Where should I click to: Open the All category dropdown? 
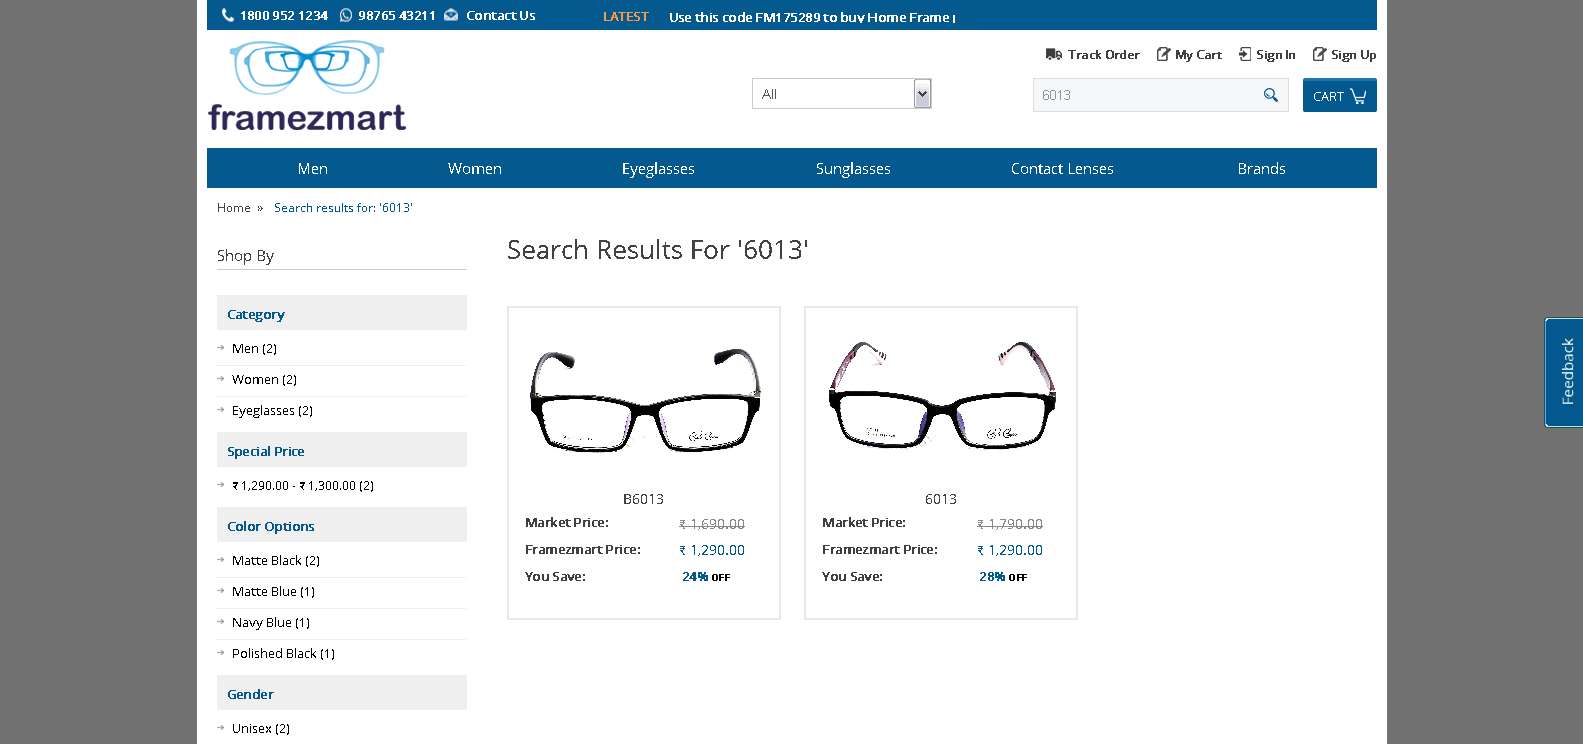tap(841, 94)
